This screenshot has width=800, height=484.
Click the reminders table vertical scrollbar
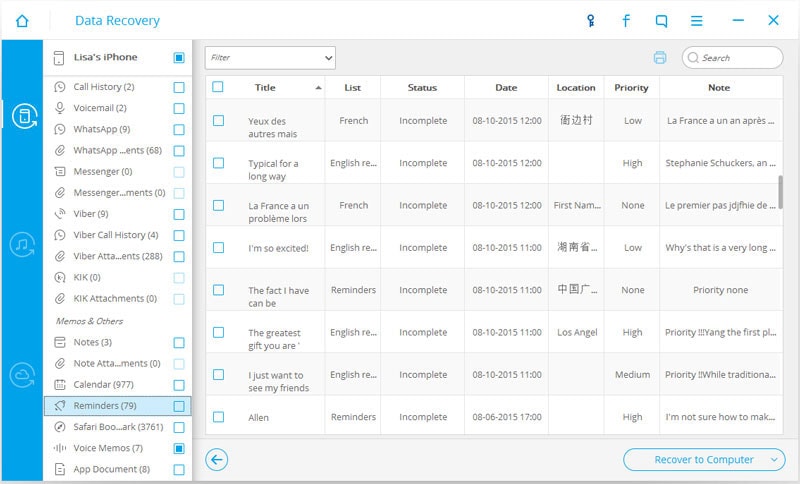780,192
